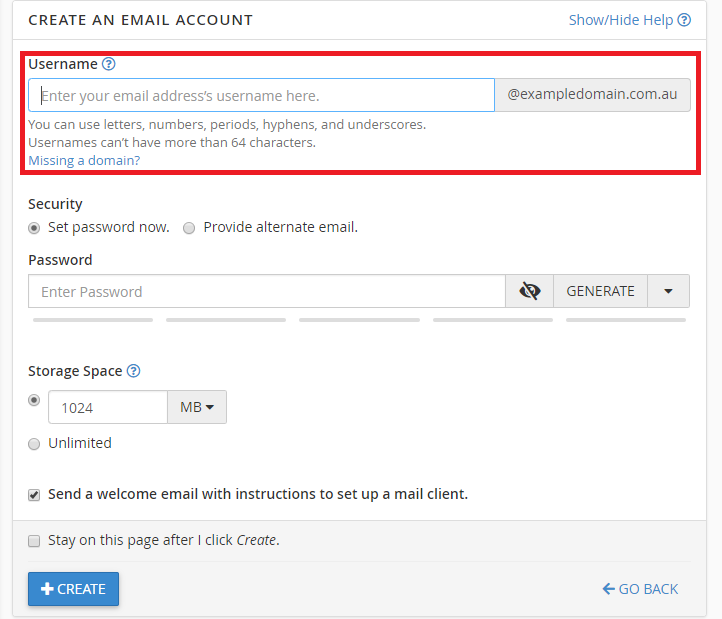This screenshot has width=722, height=619.
Task: Select the radio button for custom storage size
Action: click(x=35, y=400)
